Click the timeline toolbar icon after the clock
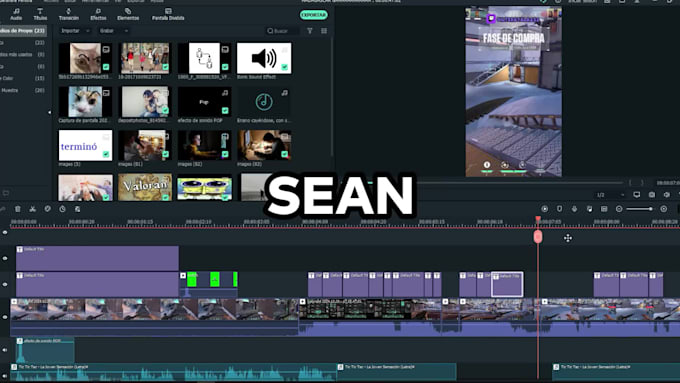Viewport: 680px width, 383px height. 77,209
